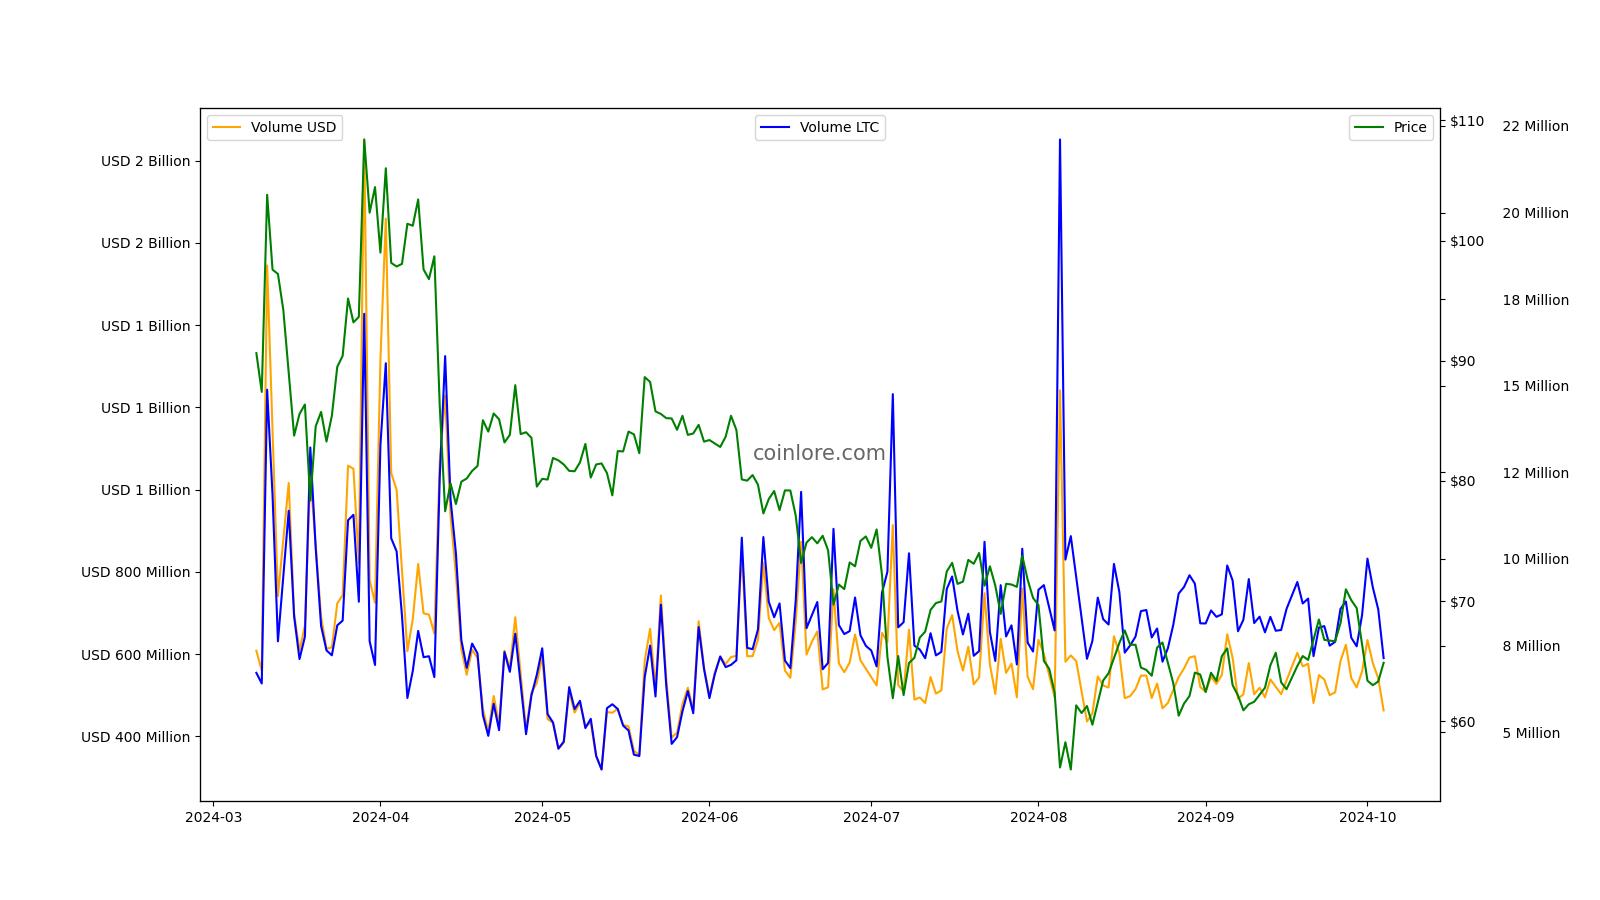Click the $70 price axis label
Viewport: 1600px width, 900px height.
[1462, 601]
